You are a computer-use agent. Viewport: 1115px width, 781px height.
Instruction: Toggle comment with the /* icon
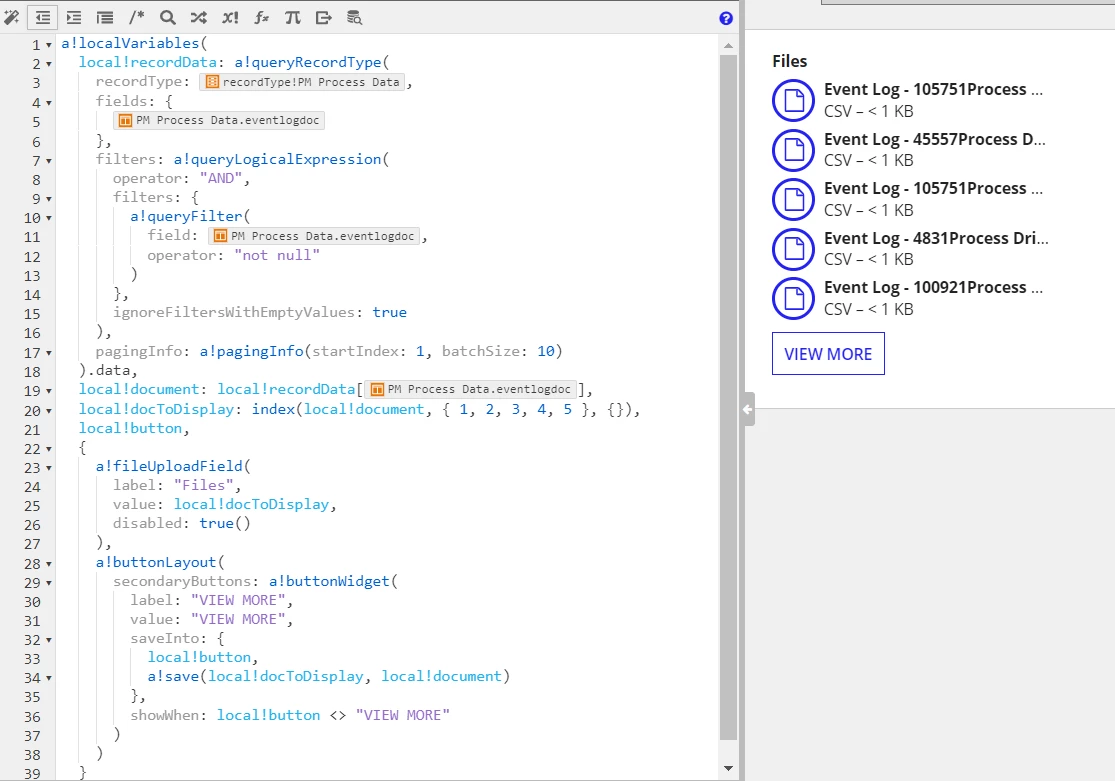coord(137,18)
